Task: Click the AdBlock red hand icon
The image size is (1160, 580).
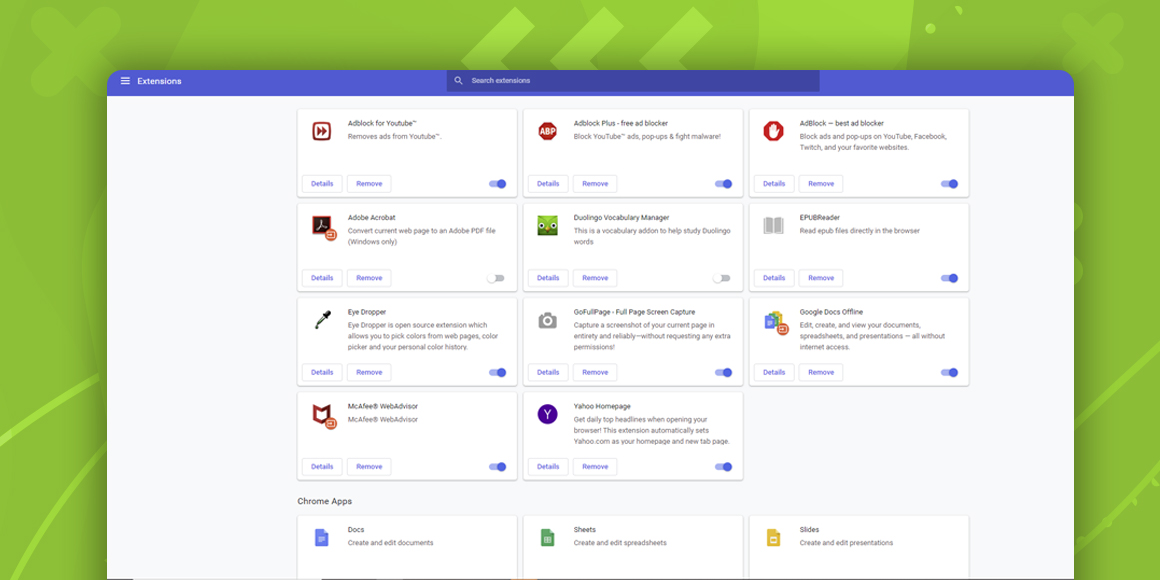Action: 773,131
